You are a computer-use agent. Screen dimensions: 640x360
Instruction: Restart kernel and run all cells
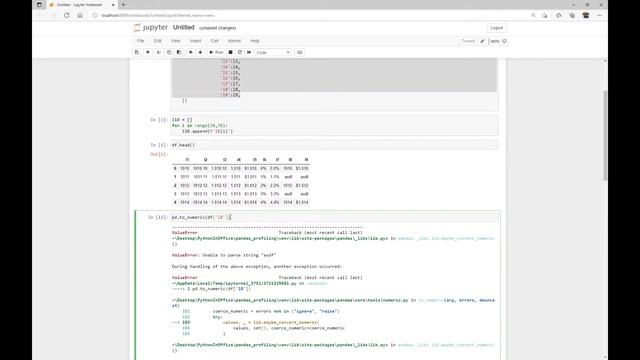coord(249,52)
